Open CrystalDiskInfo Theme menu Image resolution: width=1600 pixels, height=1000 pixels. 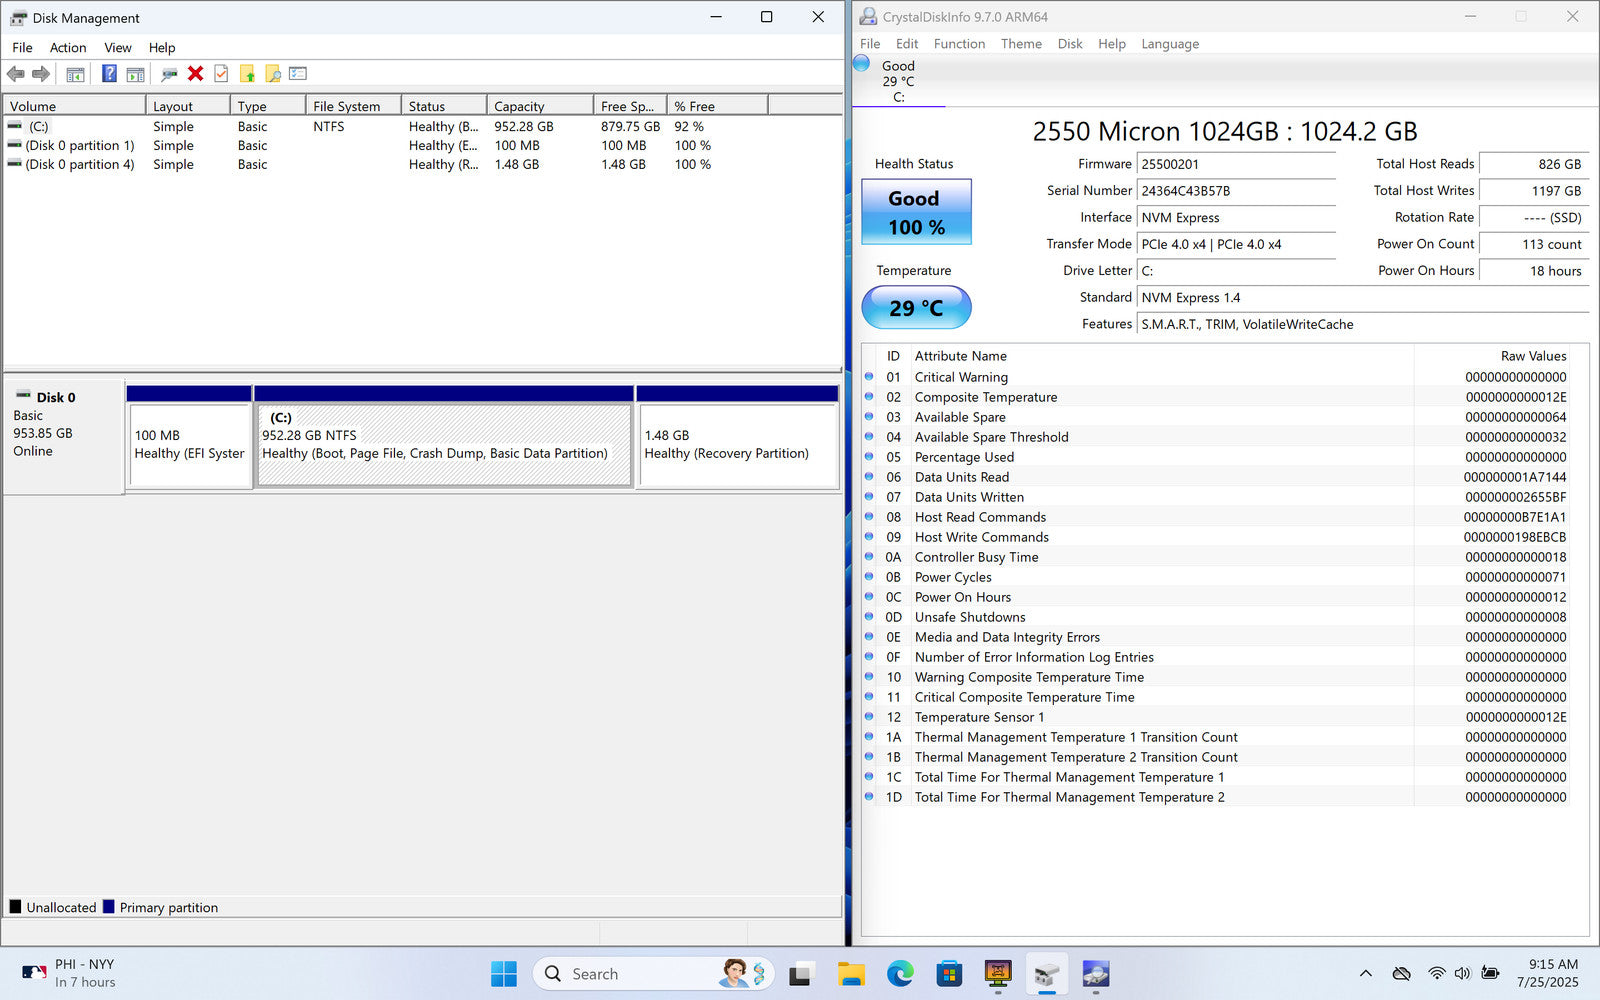1021,44
